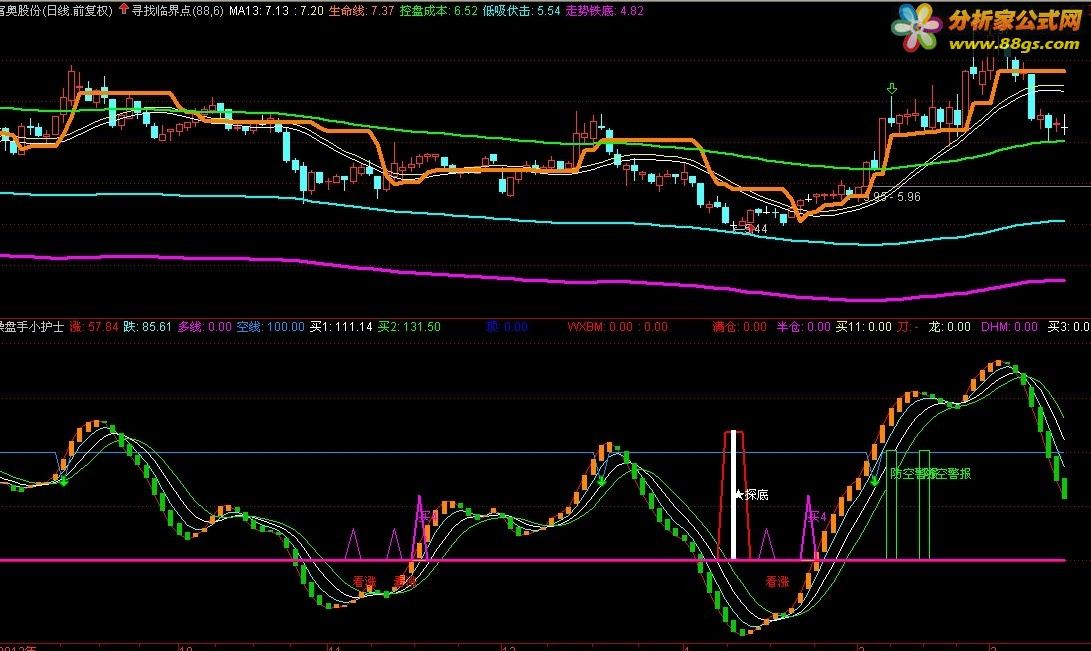Click the 龙: 0.00 value
Viewport: 1091px width, 651px height.
[x=949, y=326]
